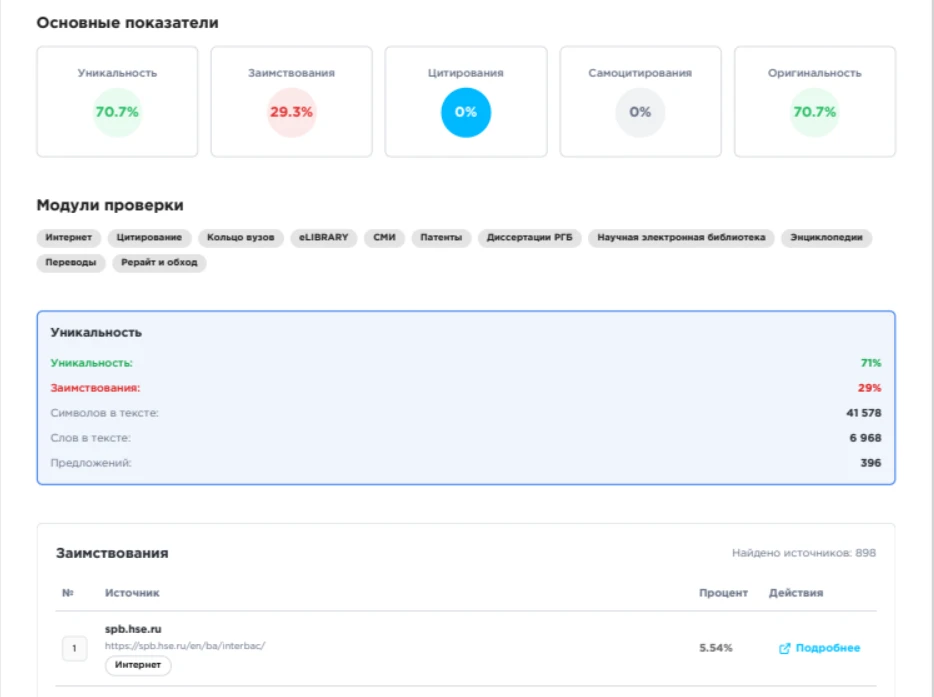Click the Интернет tag under spb.hse.ru
The width and height of the screenshot is (934, 697).
pyautogui.click(x=138, y=665)
